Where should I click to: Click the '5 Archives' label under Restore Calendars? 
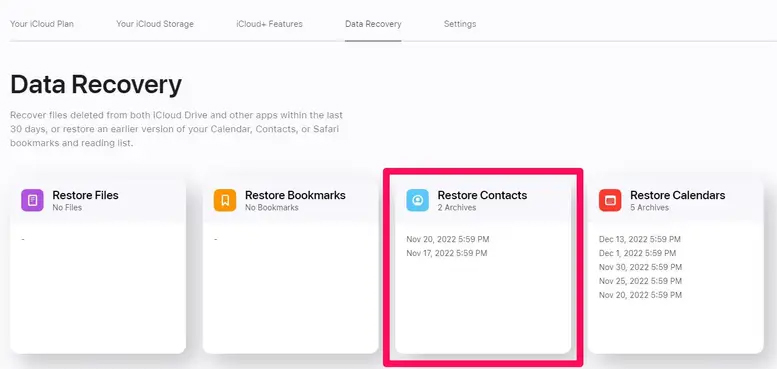pos(650,208)
